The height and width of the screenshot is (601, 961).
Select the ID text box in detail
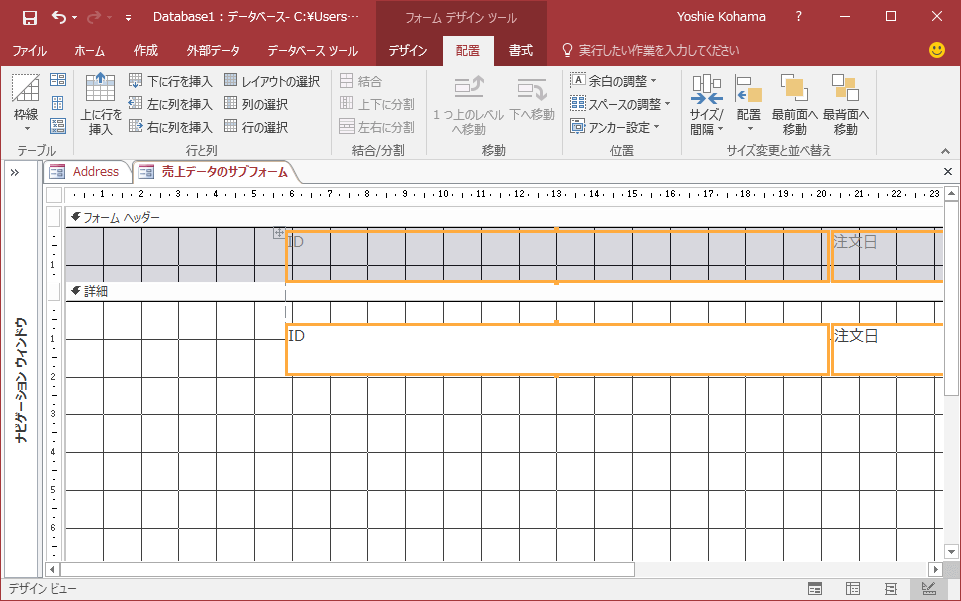557,349
